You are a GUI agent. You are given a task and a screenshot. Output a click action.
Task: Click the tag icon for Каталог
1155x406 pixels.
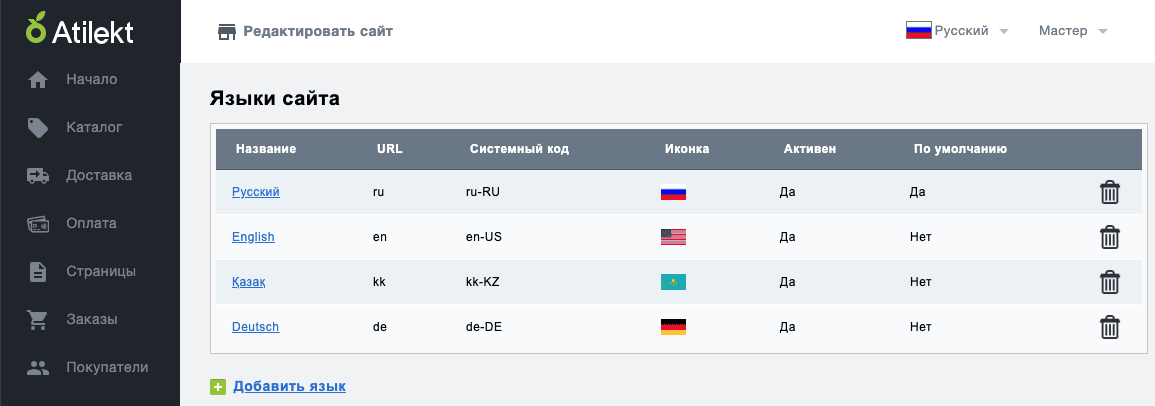[x=38, y=127]
